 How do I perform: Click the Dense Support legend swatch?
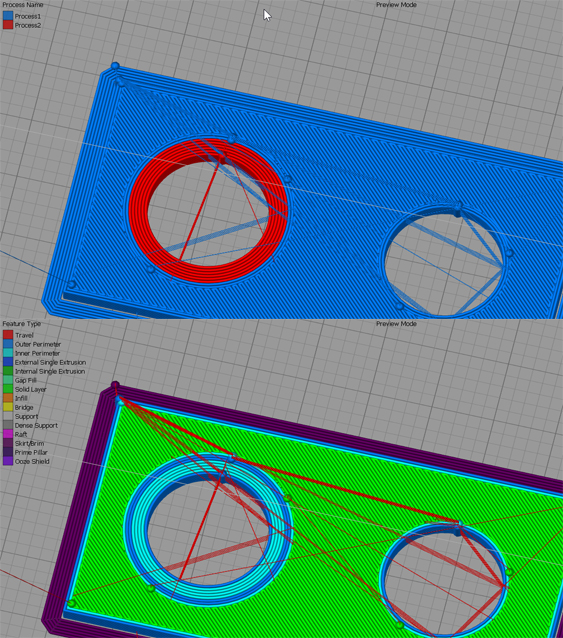[8, 425]
